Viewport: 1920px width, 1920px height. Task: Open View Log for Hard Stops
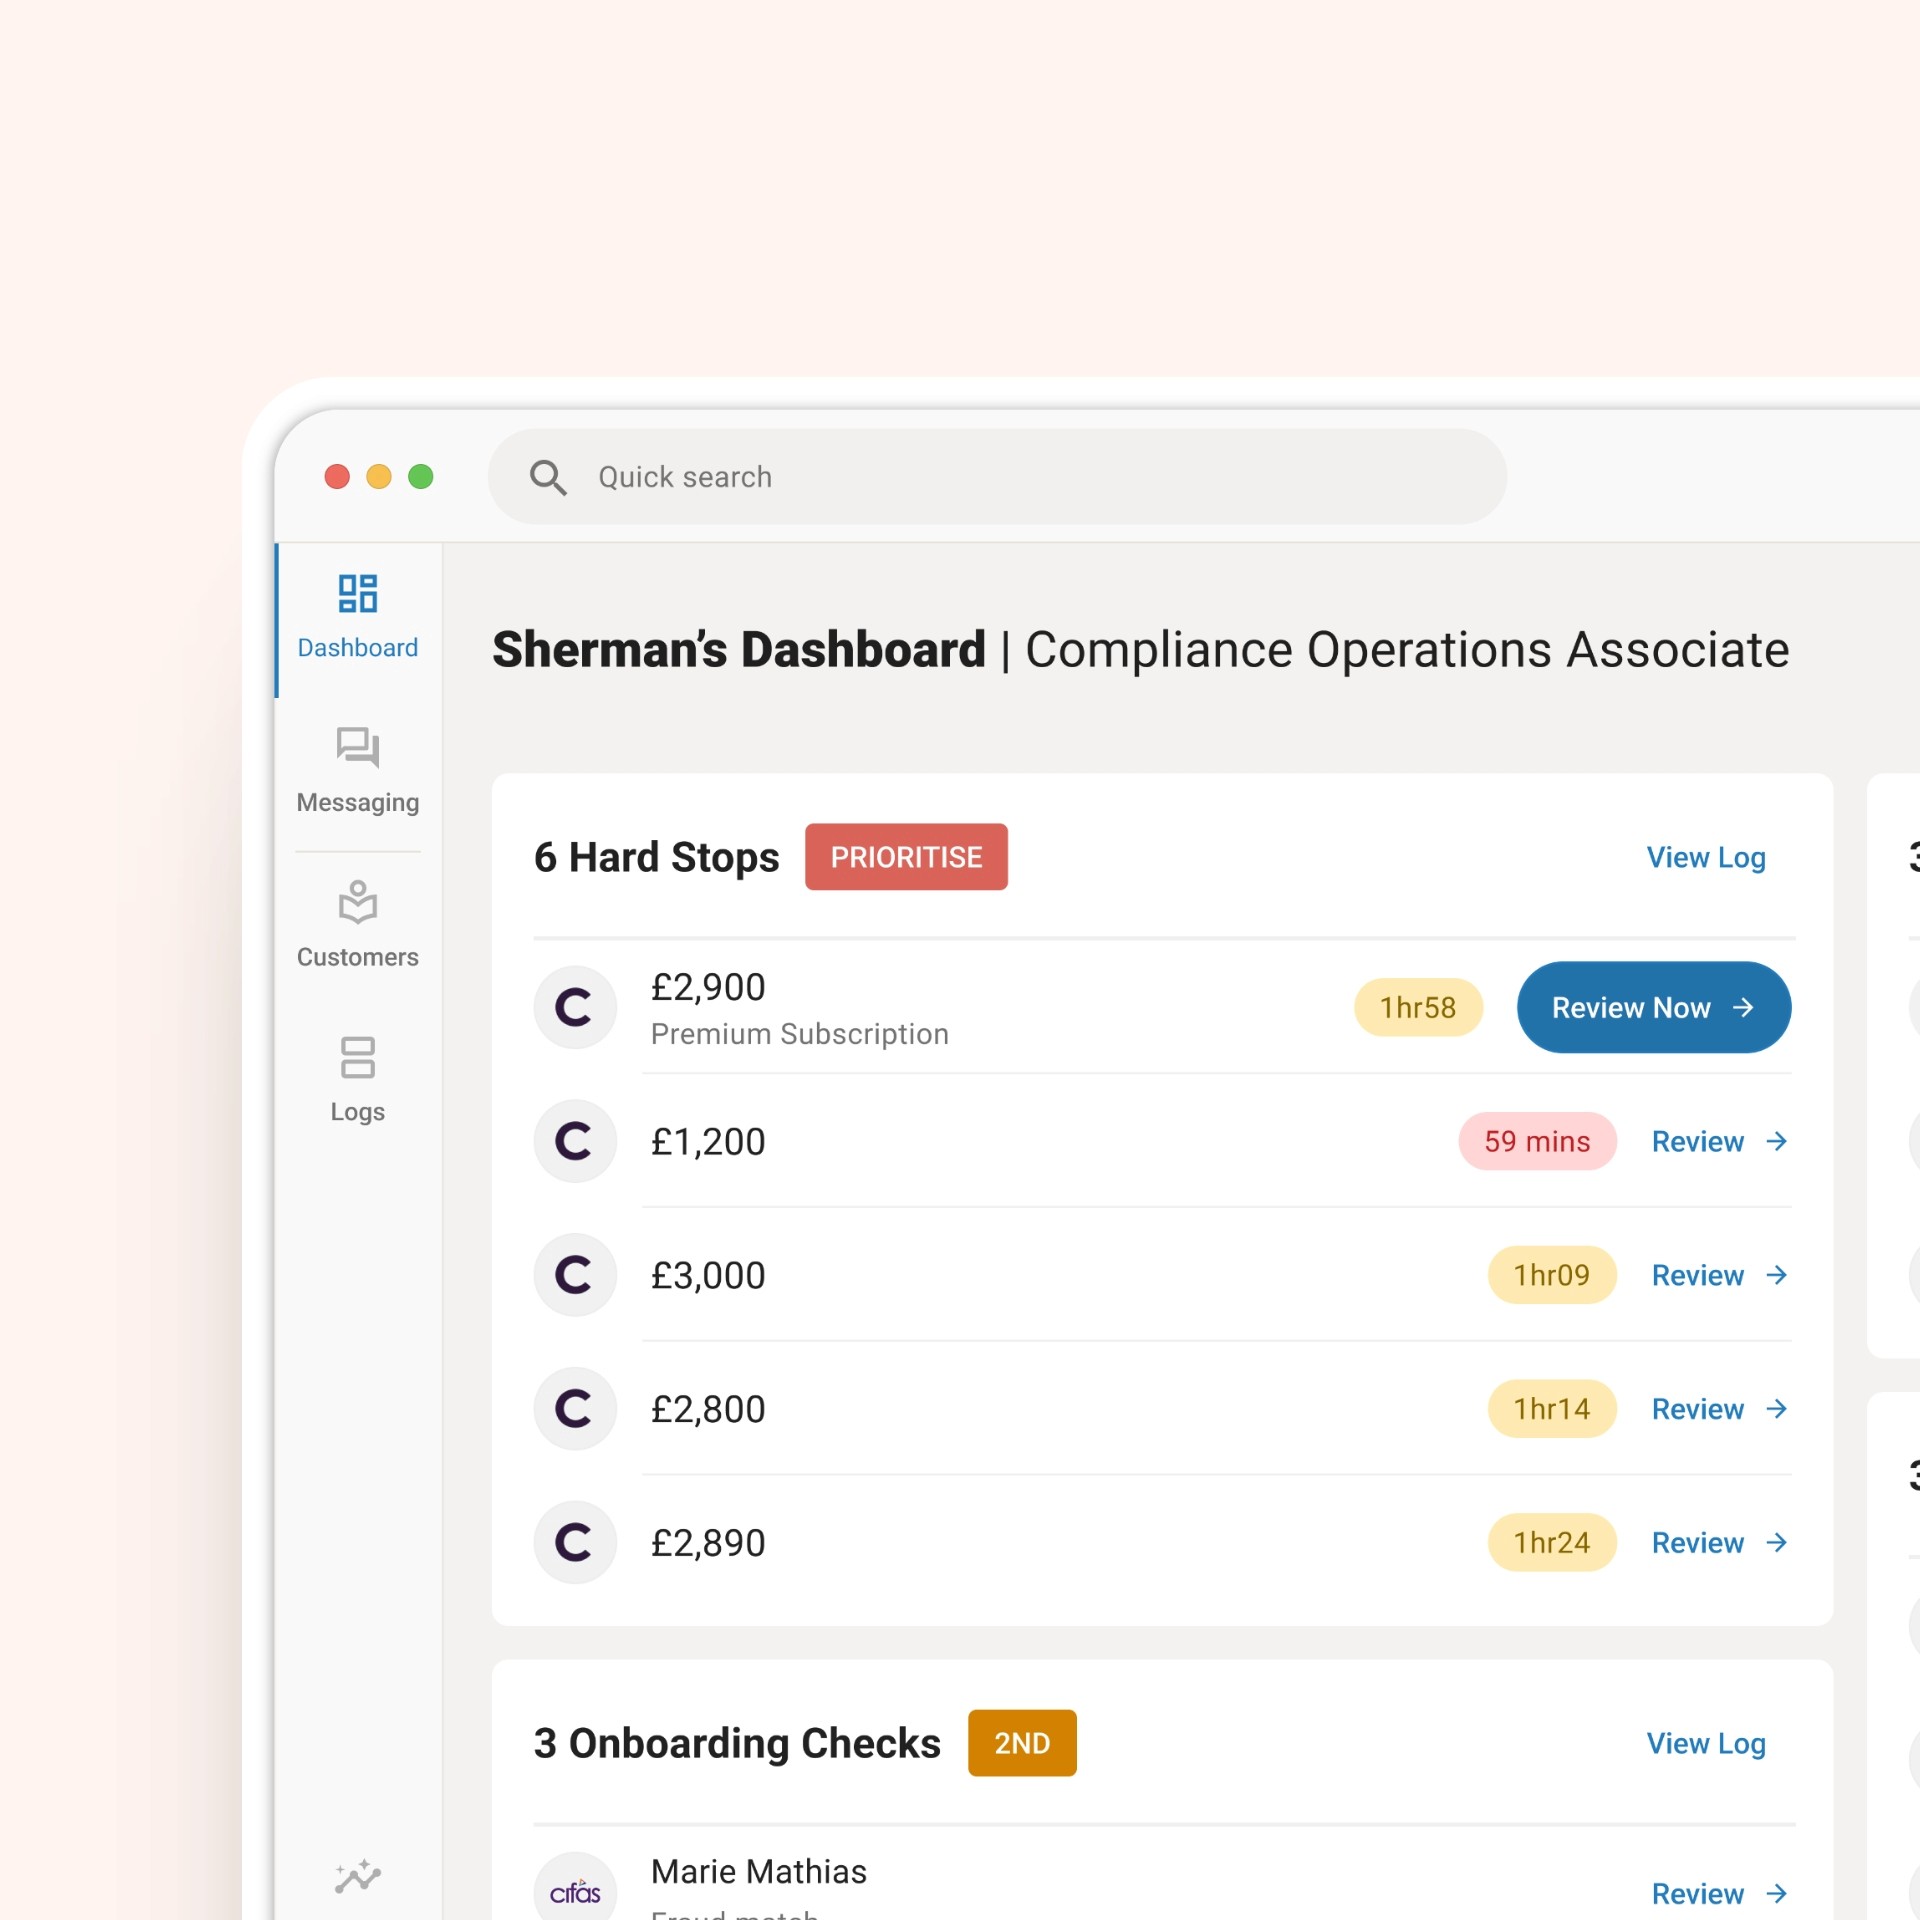click(1705, 857)
